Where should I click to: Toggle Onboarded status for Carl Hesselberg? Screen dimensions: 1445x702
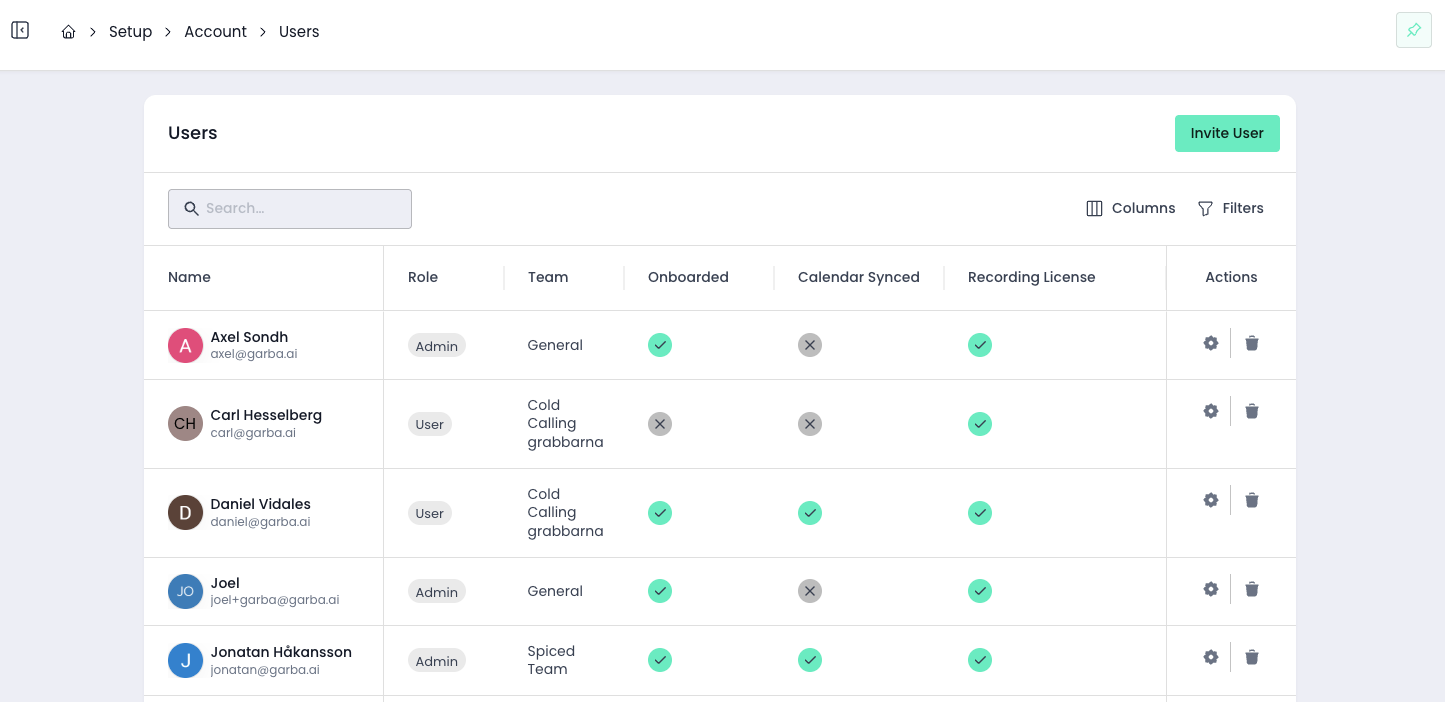(x=659, y=424)
